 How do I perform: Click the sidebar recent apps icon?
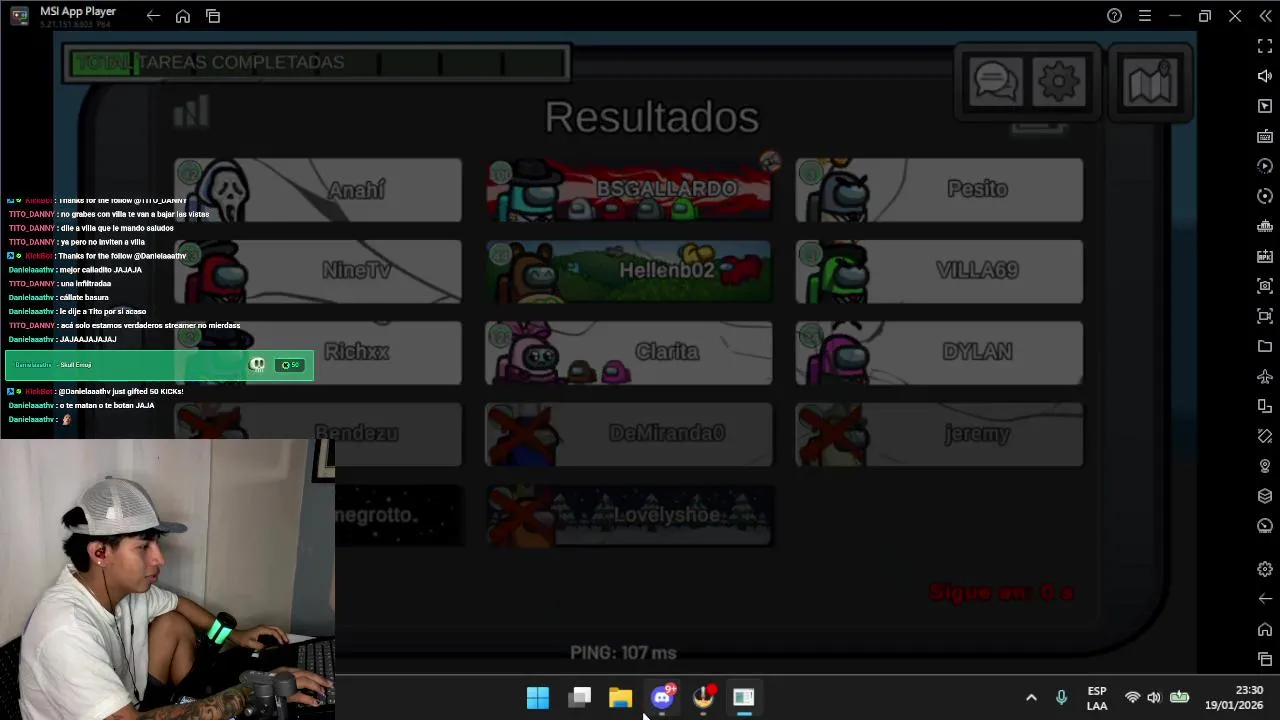[x=1265, y=659]
